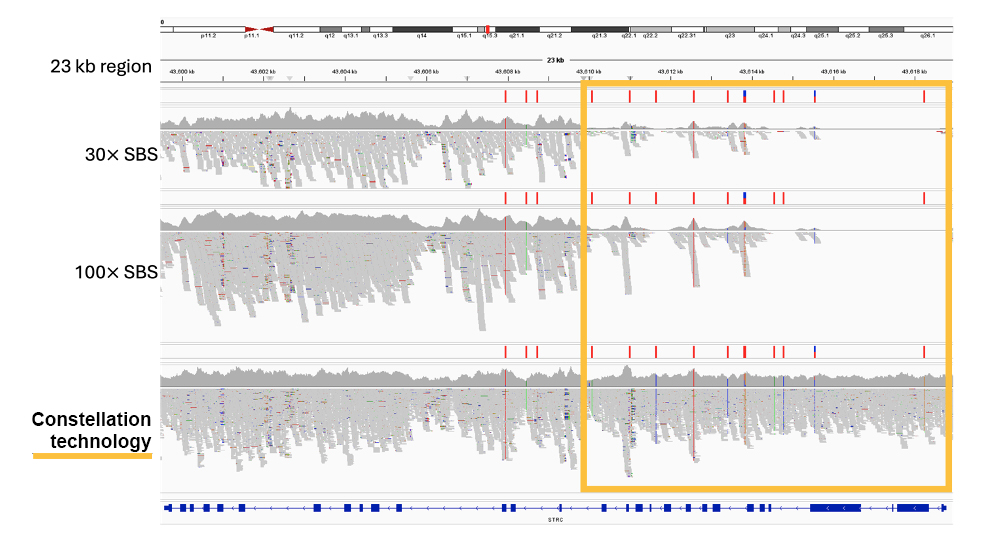
Task: Click the q11.2 band next to centromere
Action: click(296, 30)
